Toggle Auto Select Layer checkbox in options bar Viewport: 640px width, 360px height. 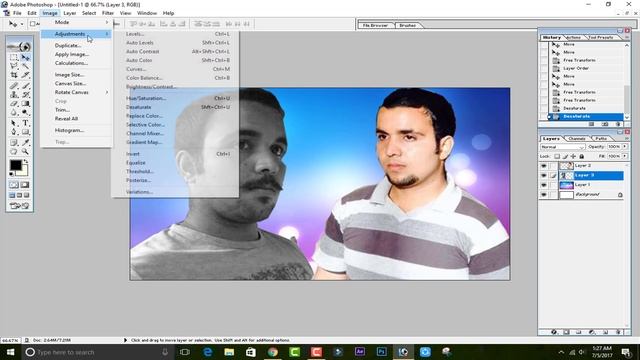[x=33, y=24]
